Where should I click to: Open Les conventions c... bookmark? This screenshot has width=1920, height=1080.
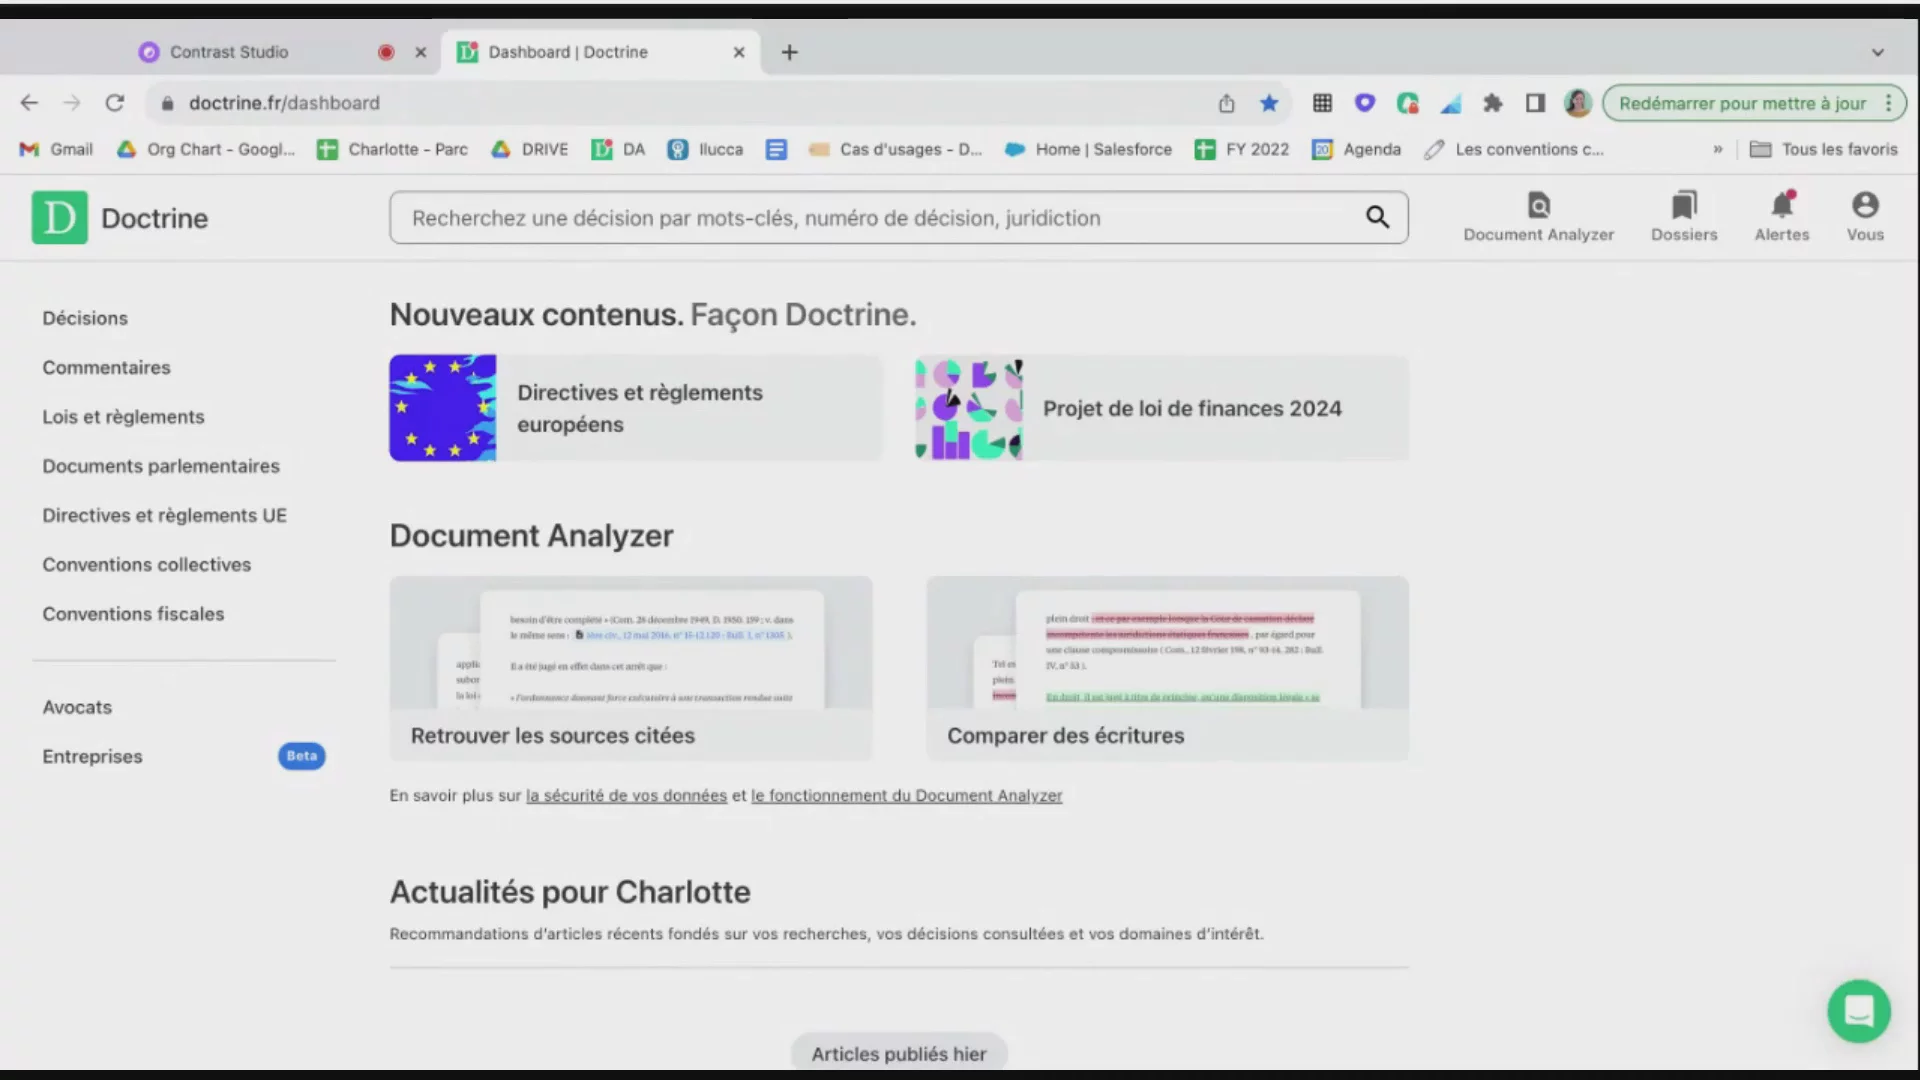[x=1514, y=149]
